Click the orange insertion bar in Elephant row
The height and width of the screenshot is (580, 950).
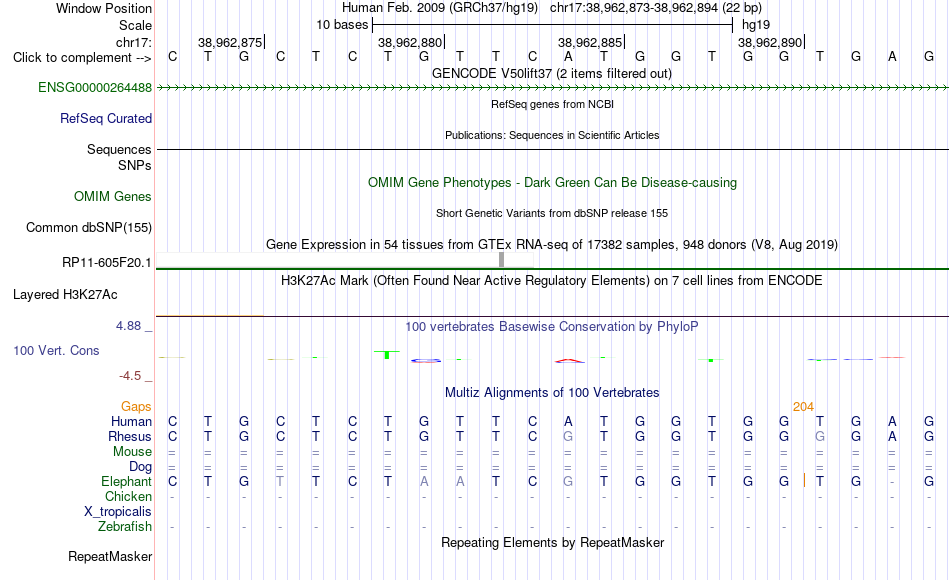[804, 480]
